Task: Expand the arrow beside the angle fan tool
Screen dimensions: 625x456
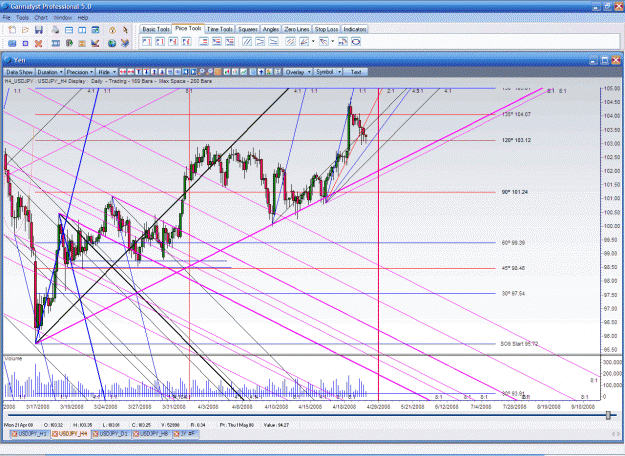Action: (x=313, y=41)
